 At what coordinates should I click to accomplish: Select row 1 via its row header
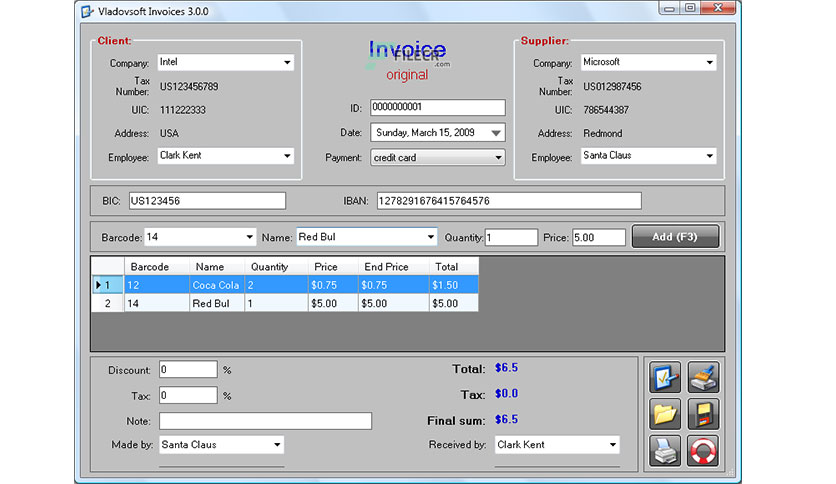point(108,285)
